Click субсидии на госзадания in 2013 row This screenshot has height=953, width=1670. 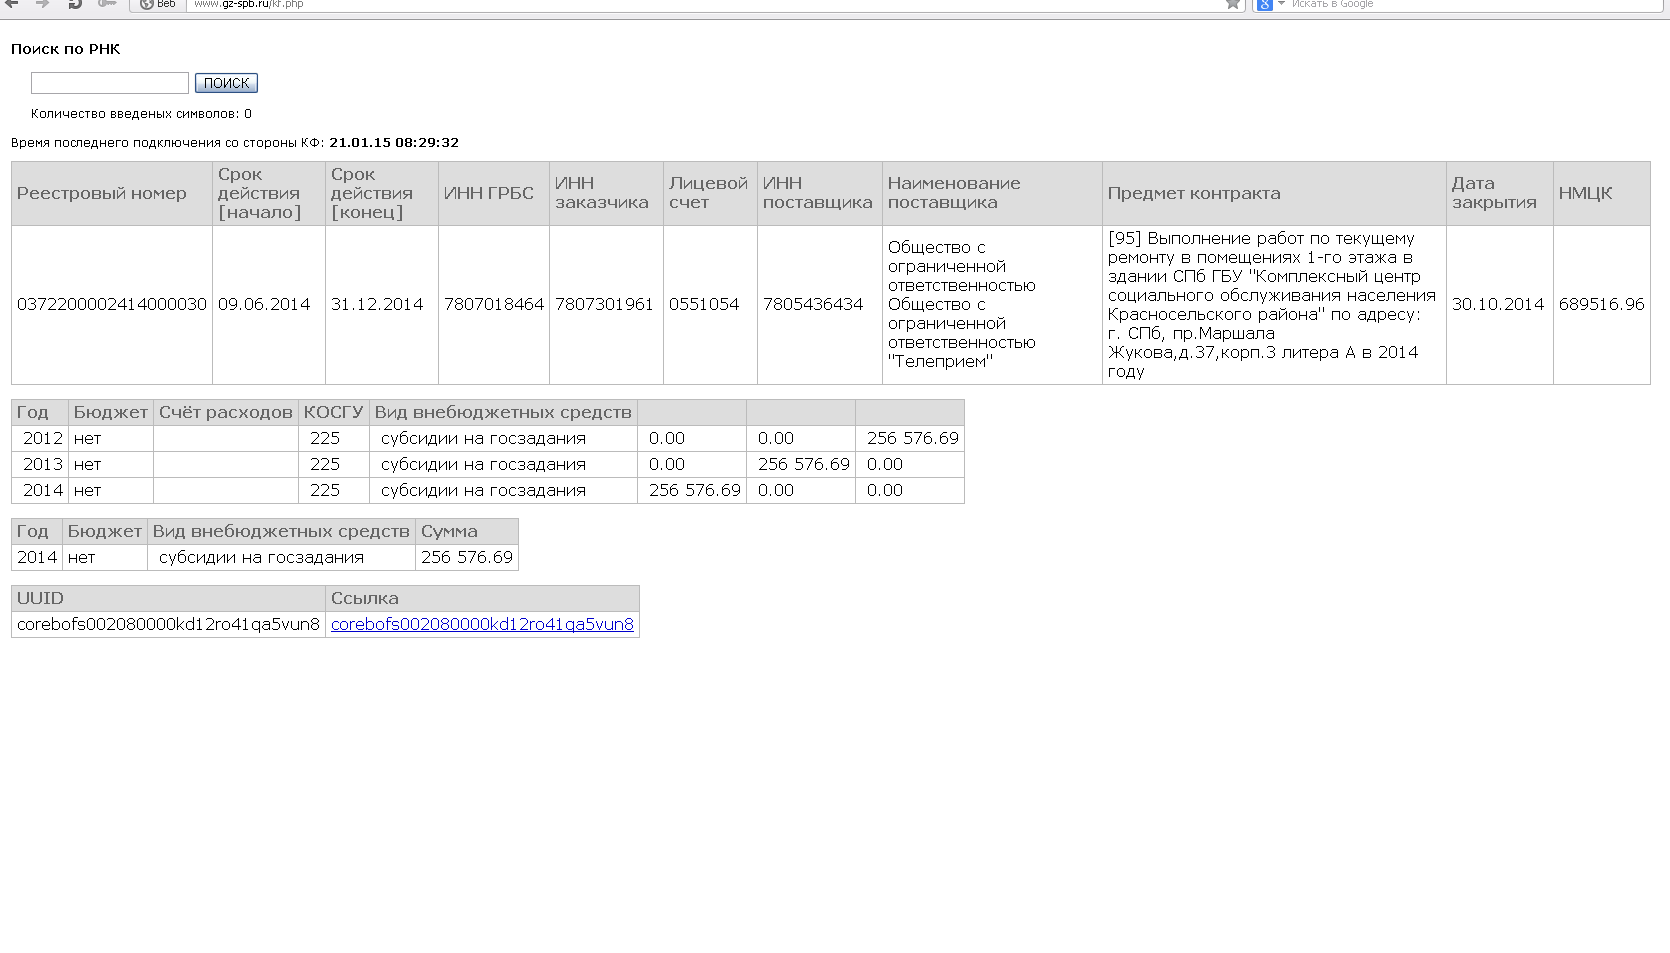tap(483, 464)
